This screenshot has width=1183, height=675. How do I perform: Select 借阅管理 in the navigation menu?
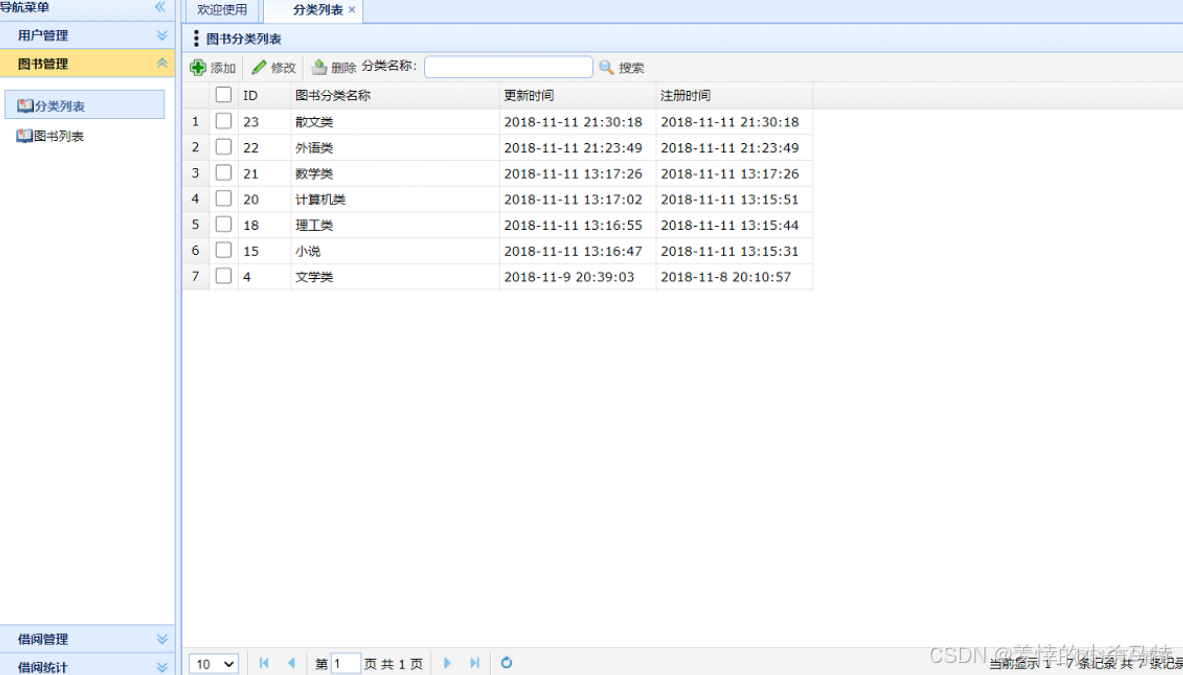[87, 639]
